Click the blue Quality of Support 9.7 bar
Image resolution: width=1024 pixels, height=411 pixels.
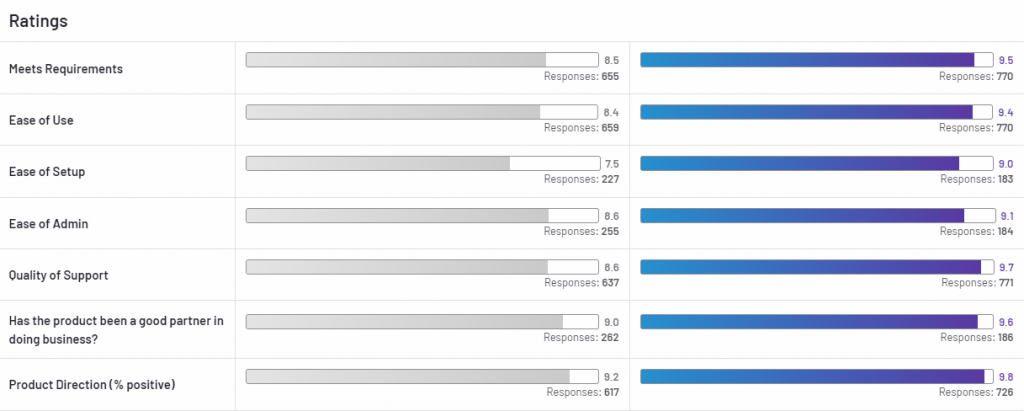pos(817,267)
